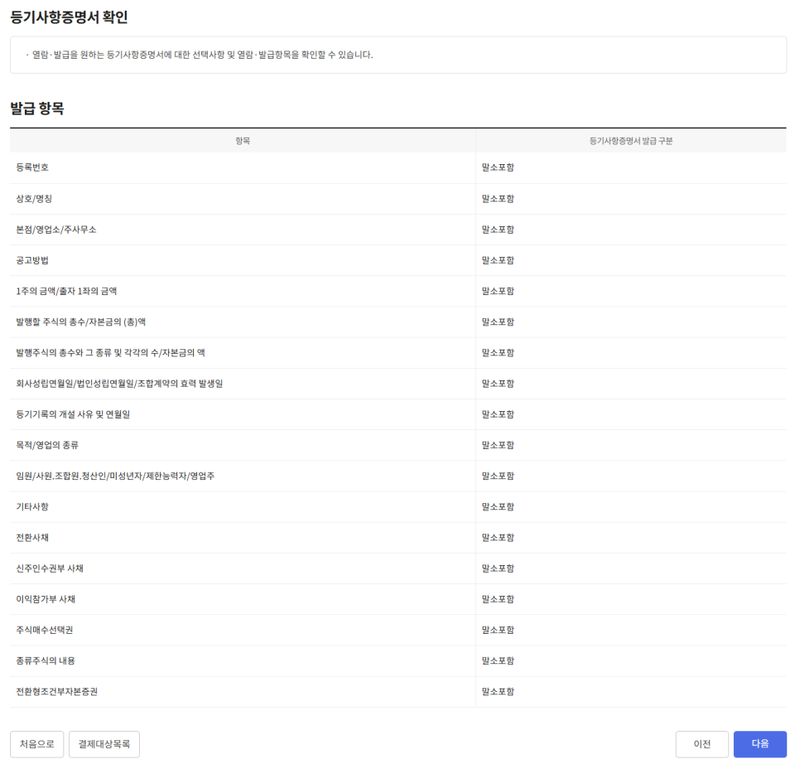Click the 전환형조건부자본증권 item
The width and height of the screenshot is (800, 769).
coord(57,692)
